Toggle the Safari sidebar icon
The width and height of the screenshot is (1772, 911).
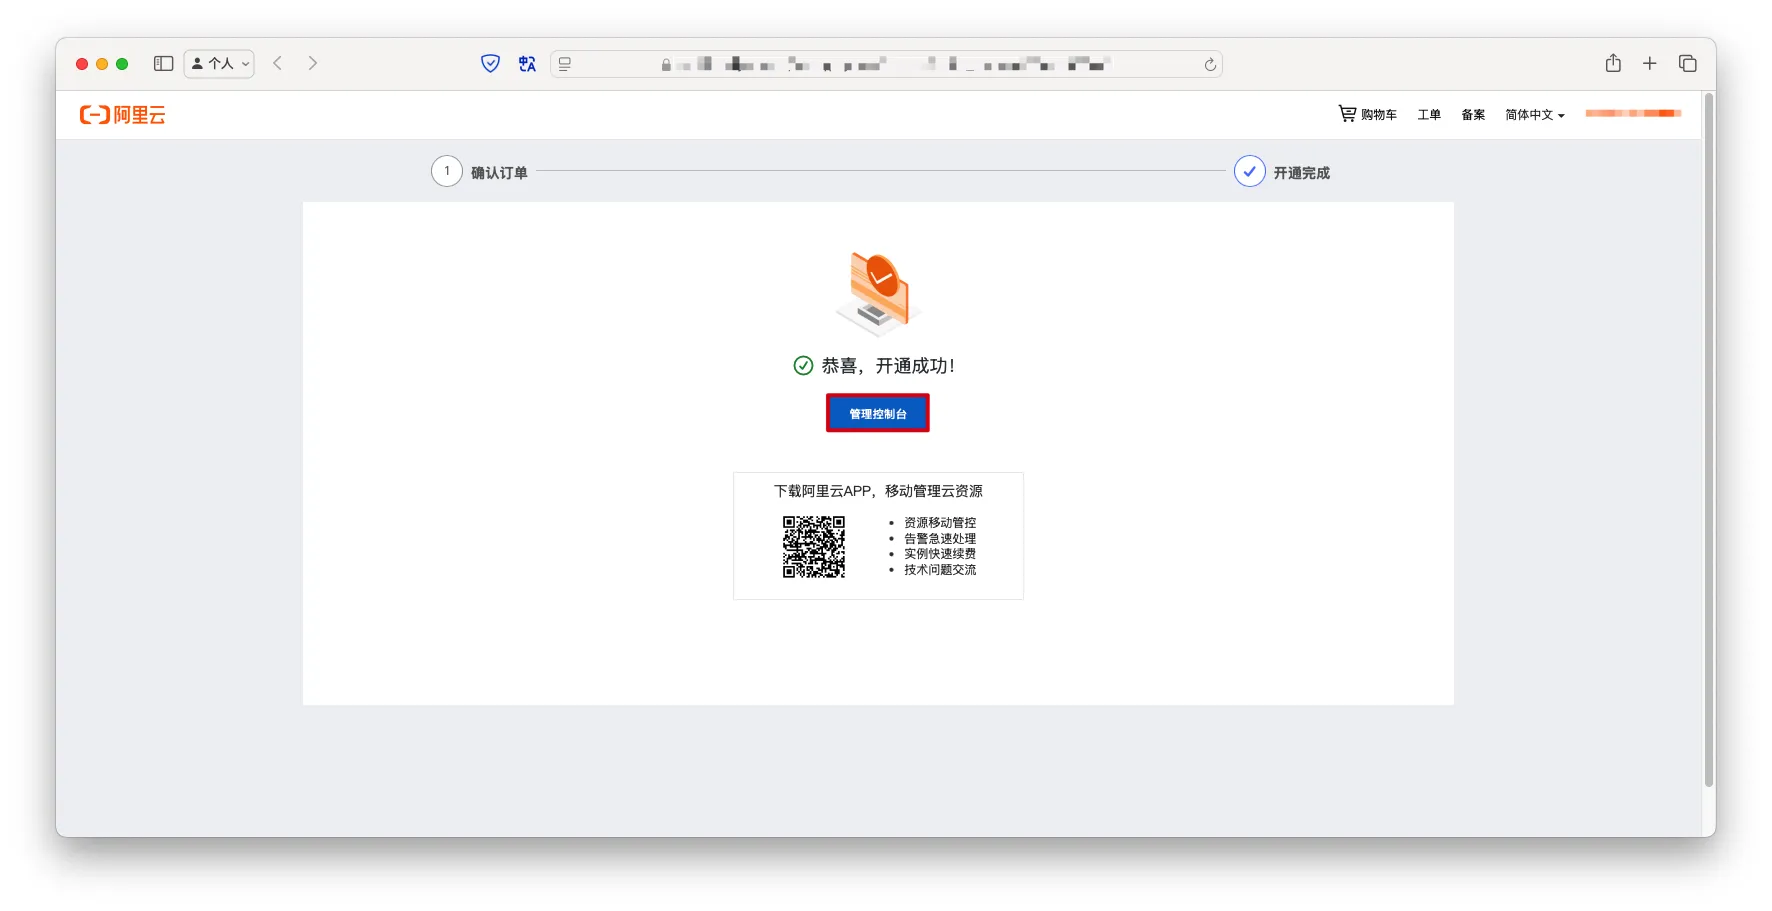click(x=163, y=64)
